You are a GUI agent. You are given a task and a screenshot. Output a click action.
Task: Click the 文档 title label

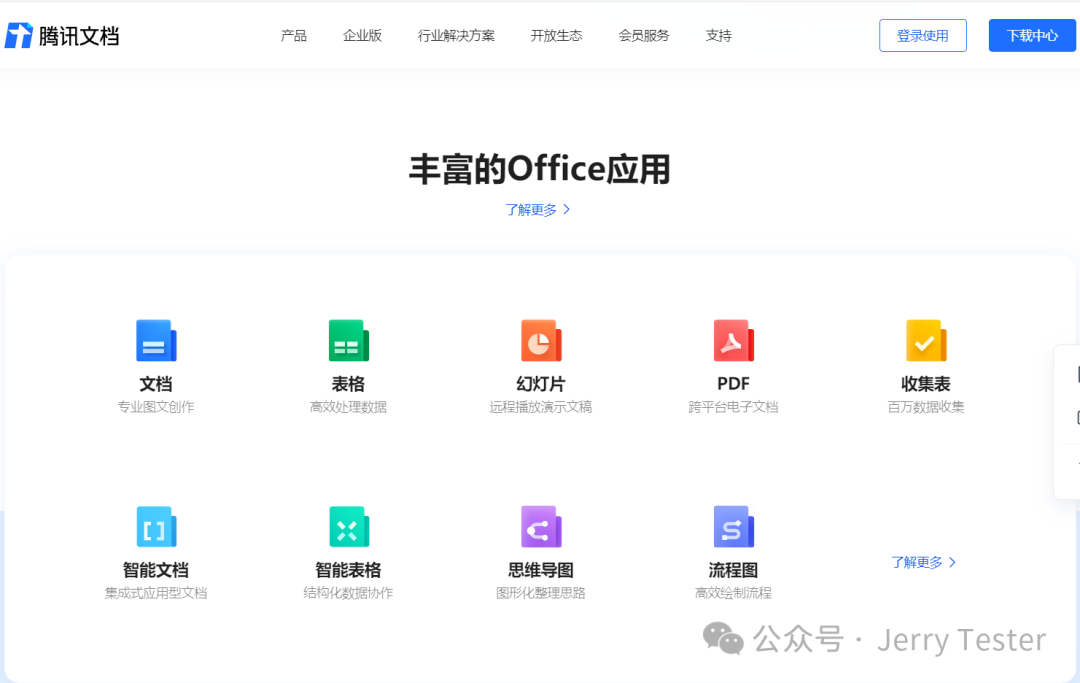(x=156, y=384)
